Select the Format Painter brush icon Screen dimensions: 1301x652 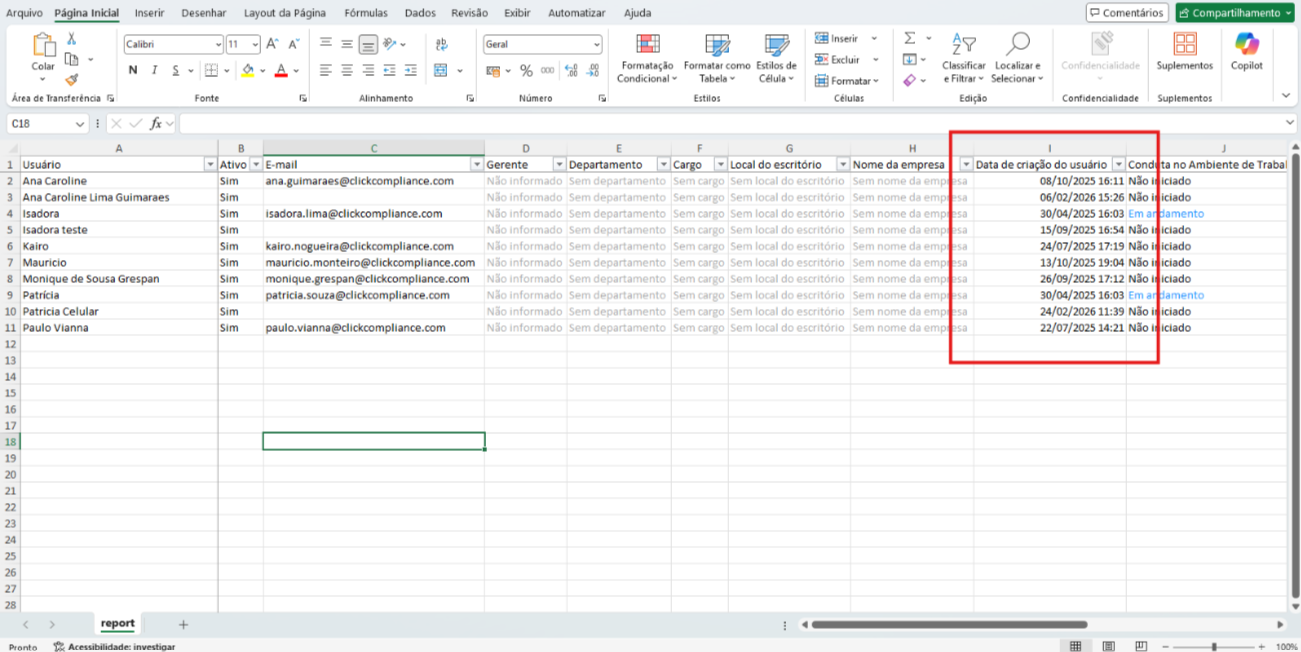click(x=72, y=79)
